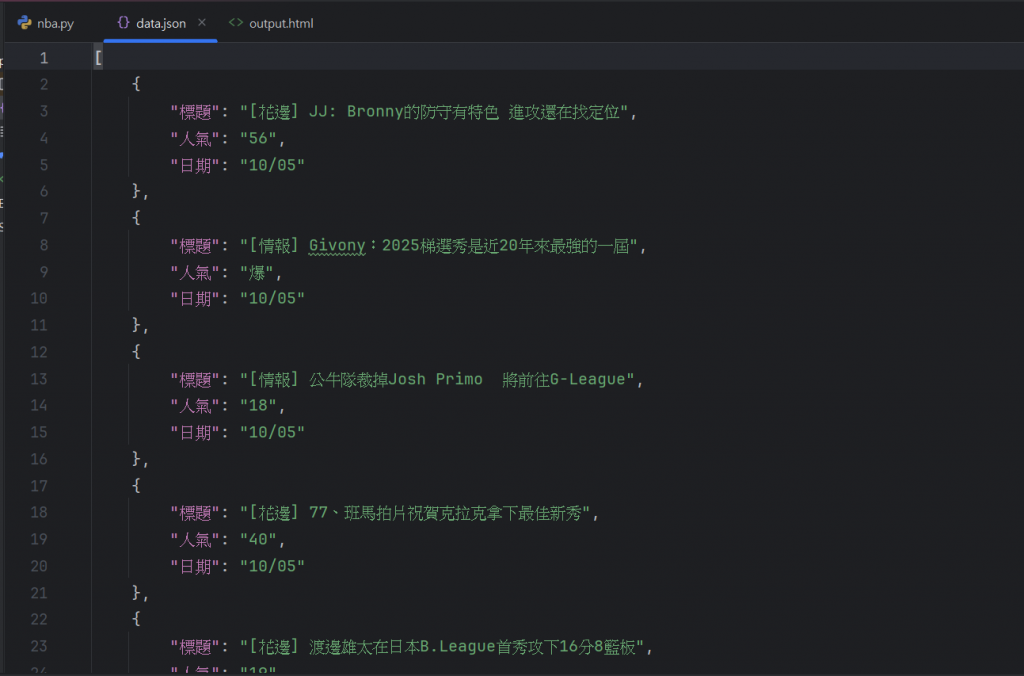Click the closing brace on line 6
1024x676 pixels.
pyautogui.click(x=136, y=191)
